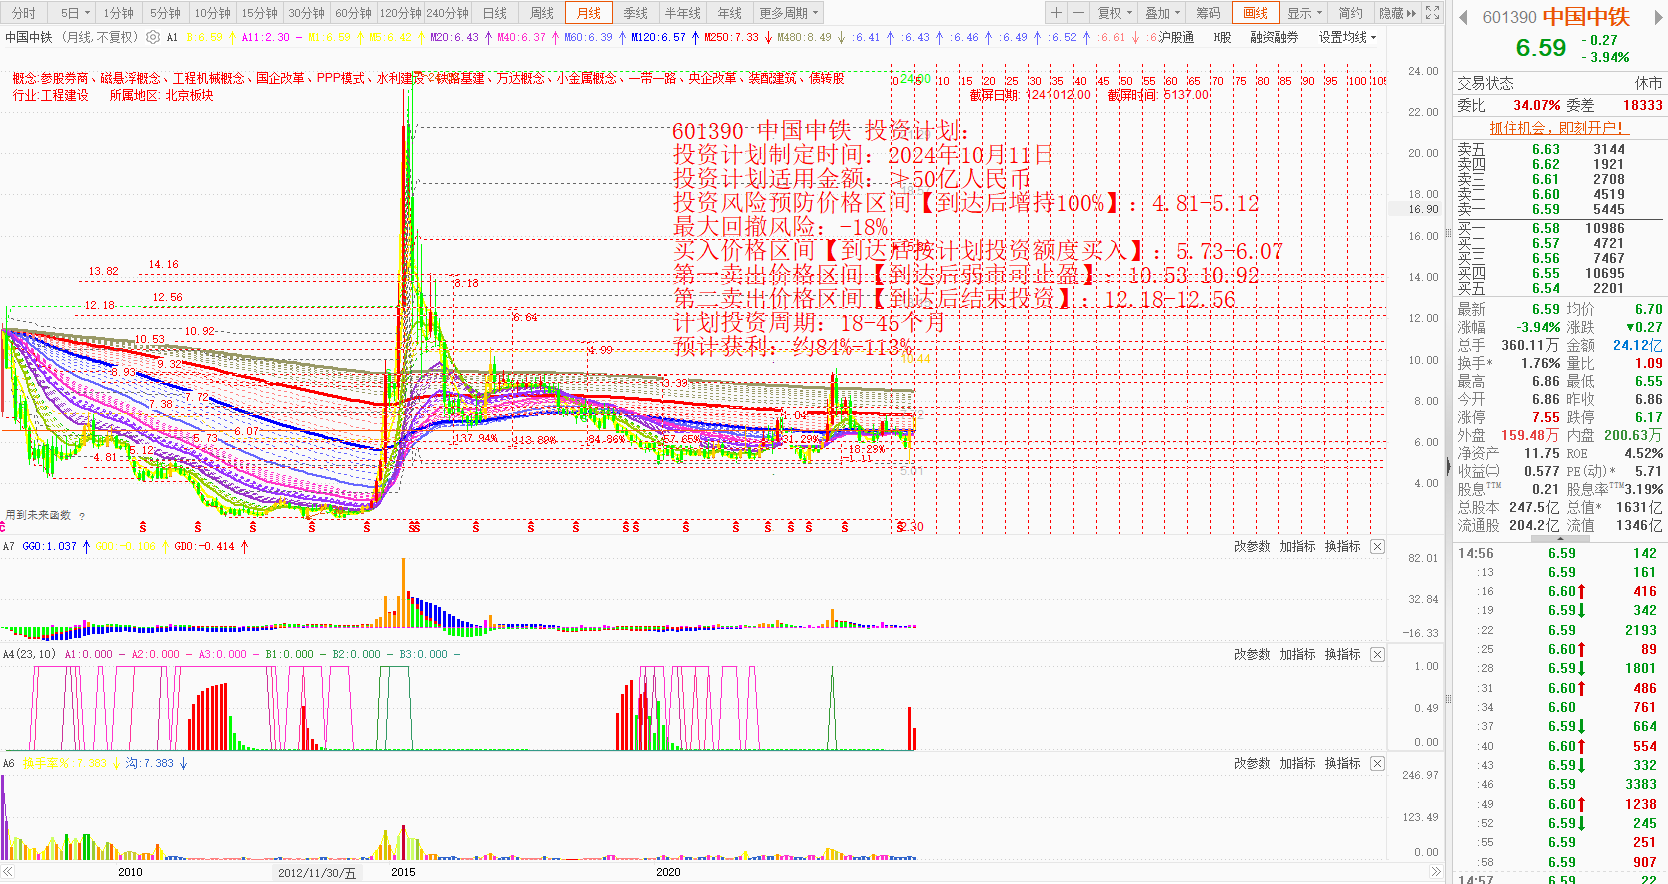
Task: Select the 日线 daily tab
Action: 494,13
